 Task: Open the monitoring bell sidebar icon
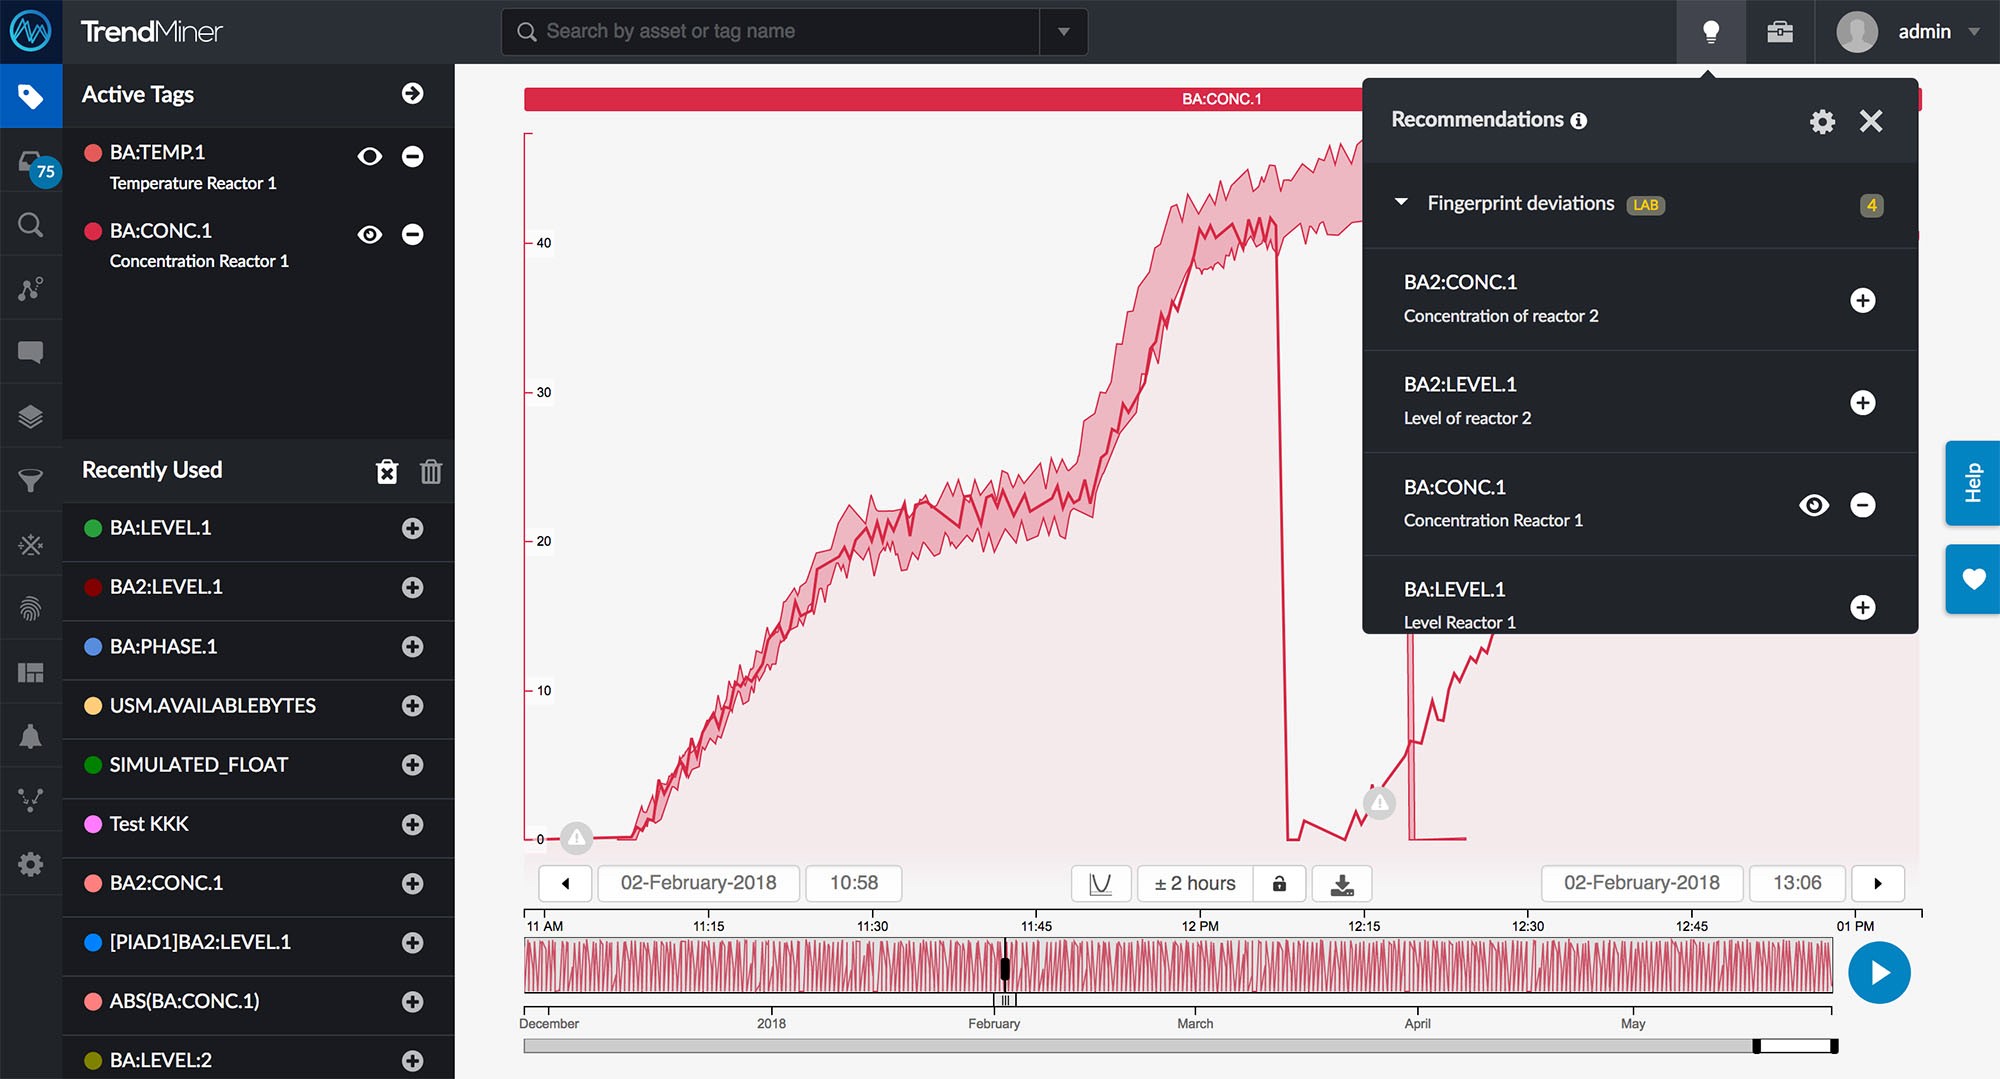tap(31, 736)
